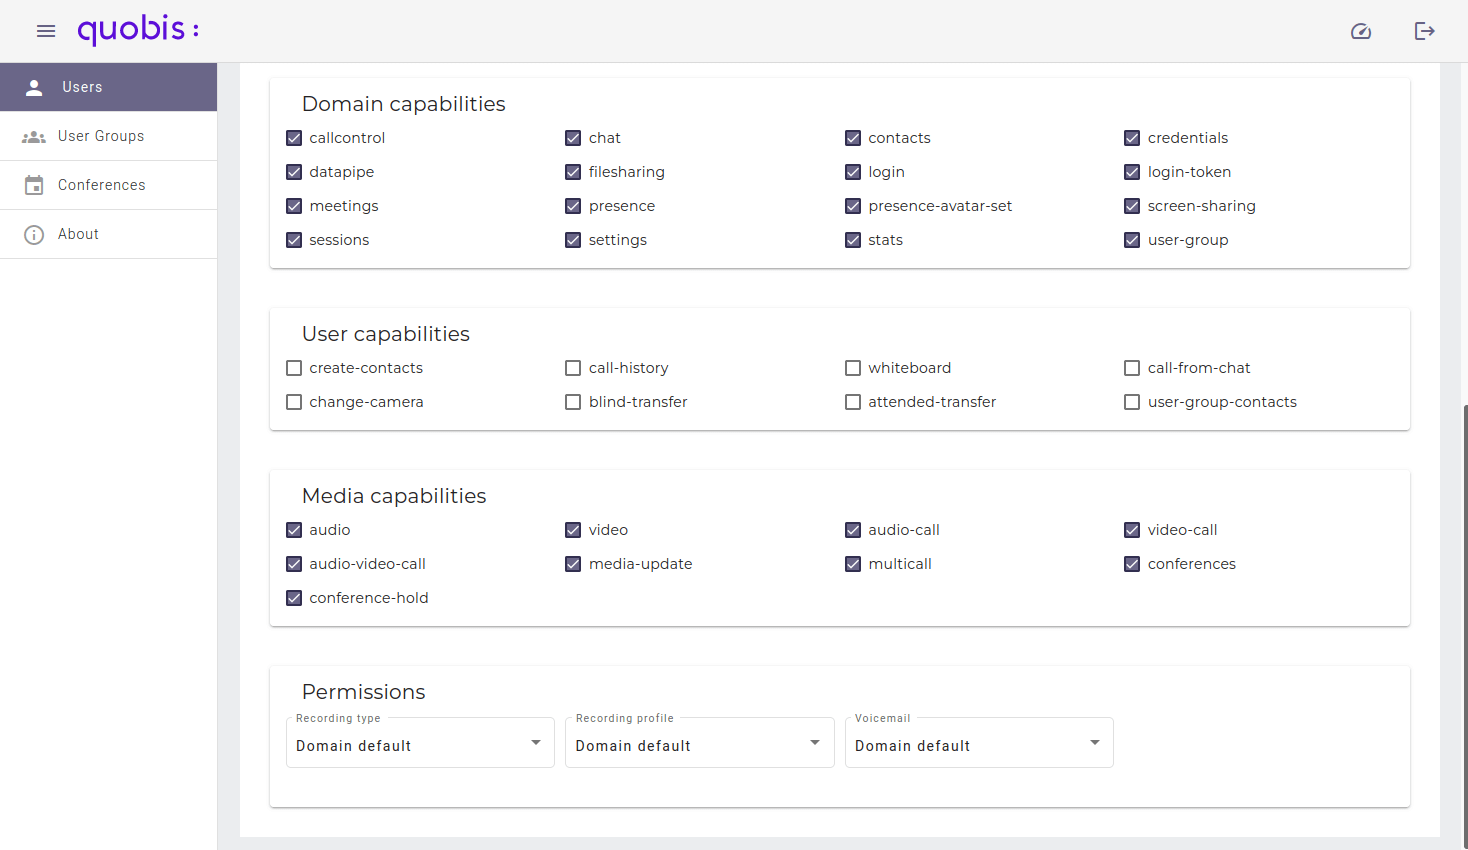Uncheck conference-hold checkbox

(294, 598)
